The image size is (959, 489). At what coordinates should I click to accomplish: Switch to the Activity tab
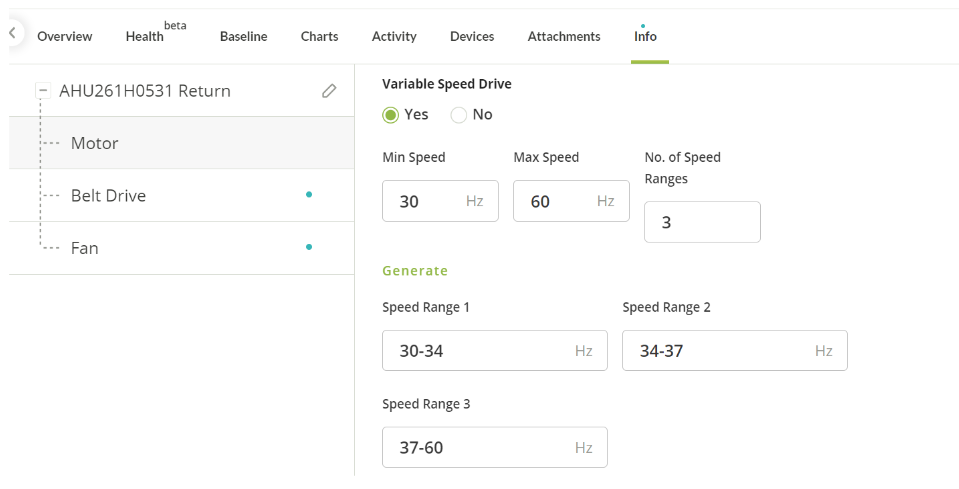pos(394,37)
